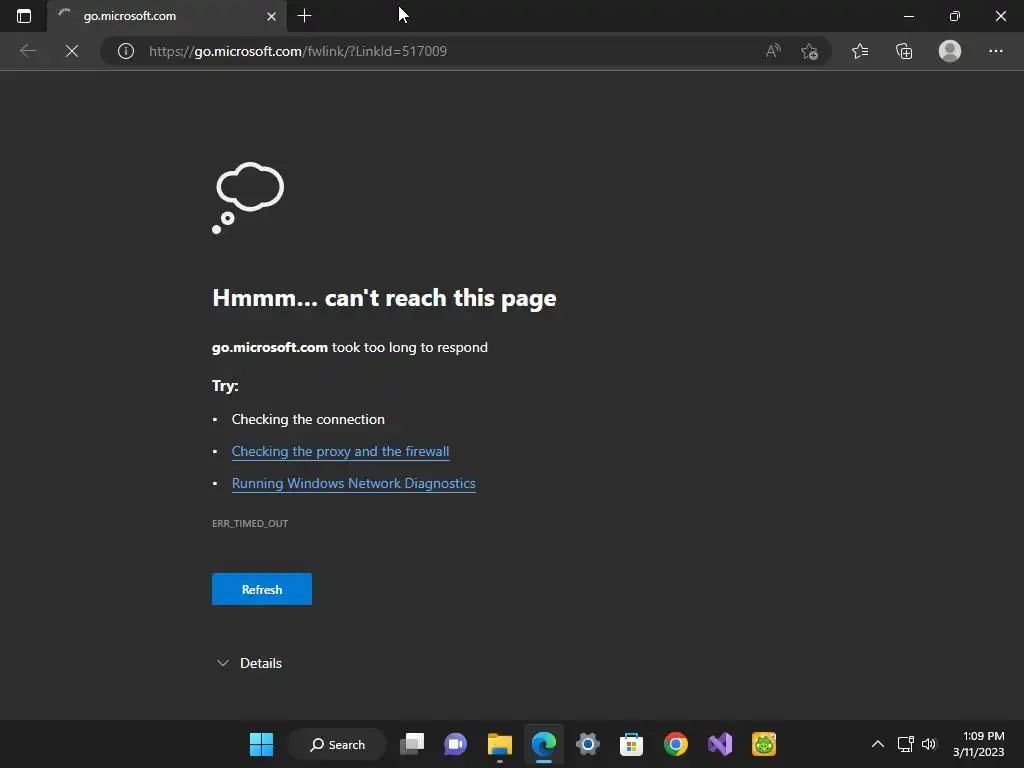Open the green pig game taskbar icon
The height and width of the screenshot is (768, 1024).
click(x=764, y=744)
